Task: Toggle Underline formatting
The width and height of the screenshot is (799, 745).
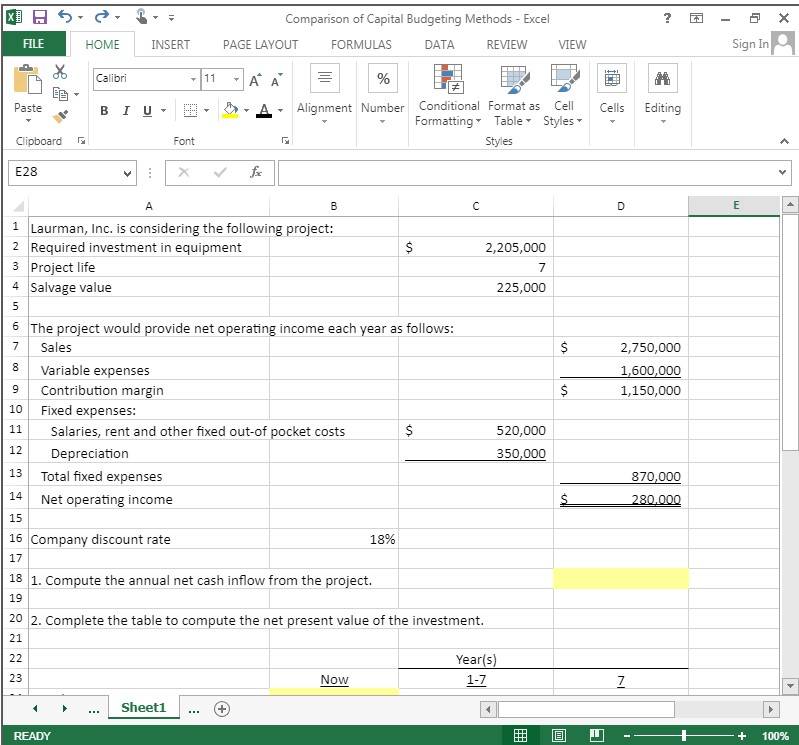Action: (147, 111)
